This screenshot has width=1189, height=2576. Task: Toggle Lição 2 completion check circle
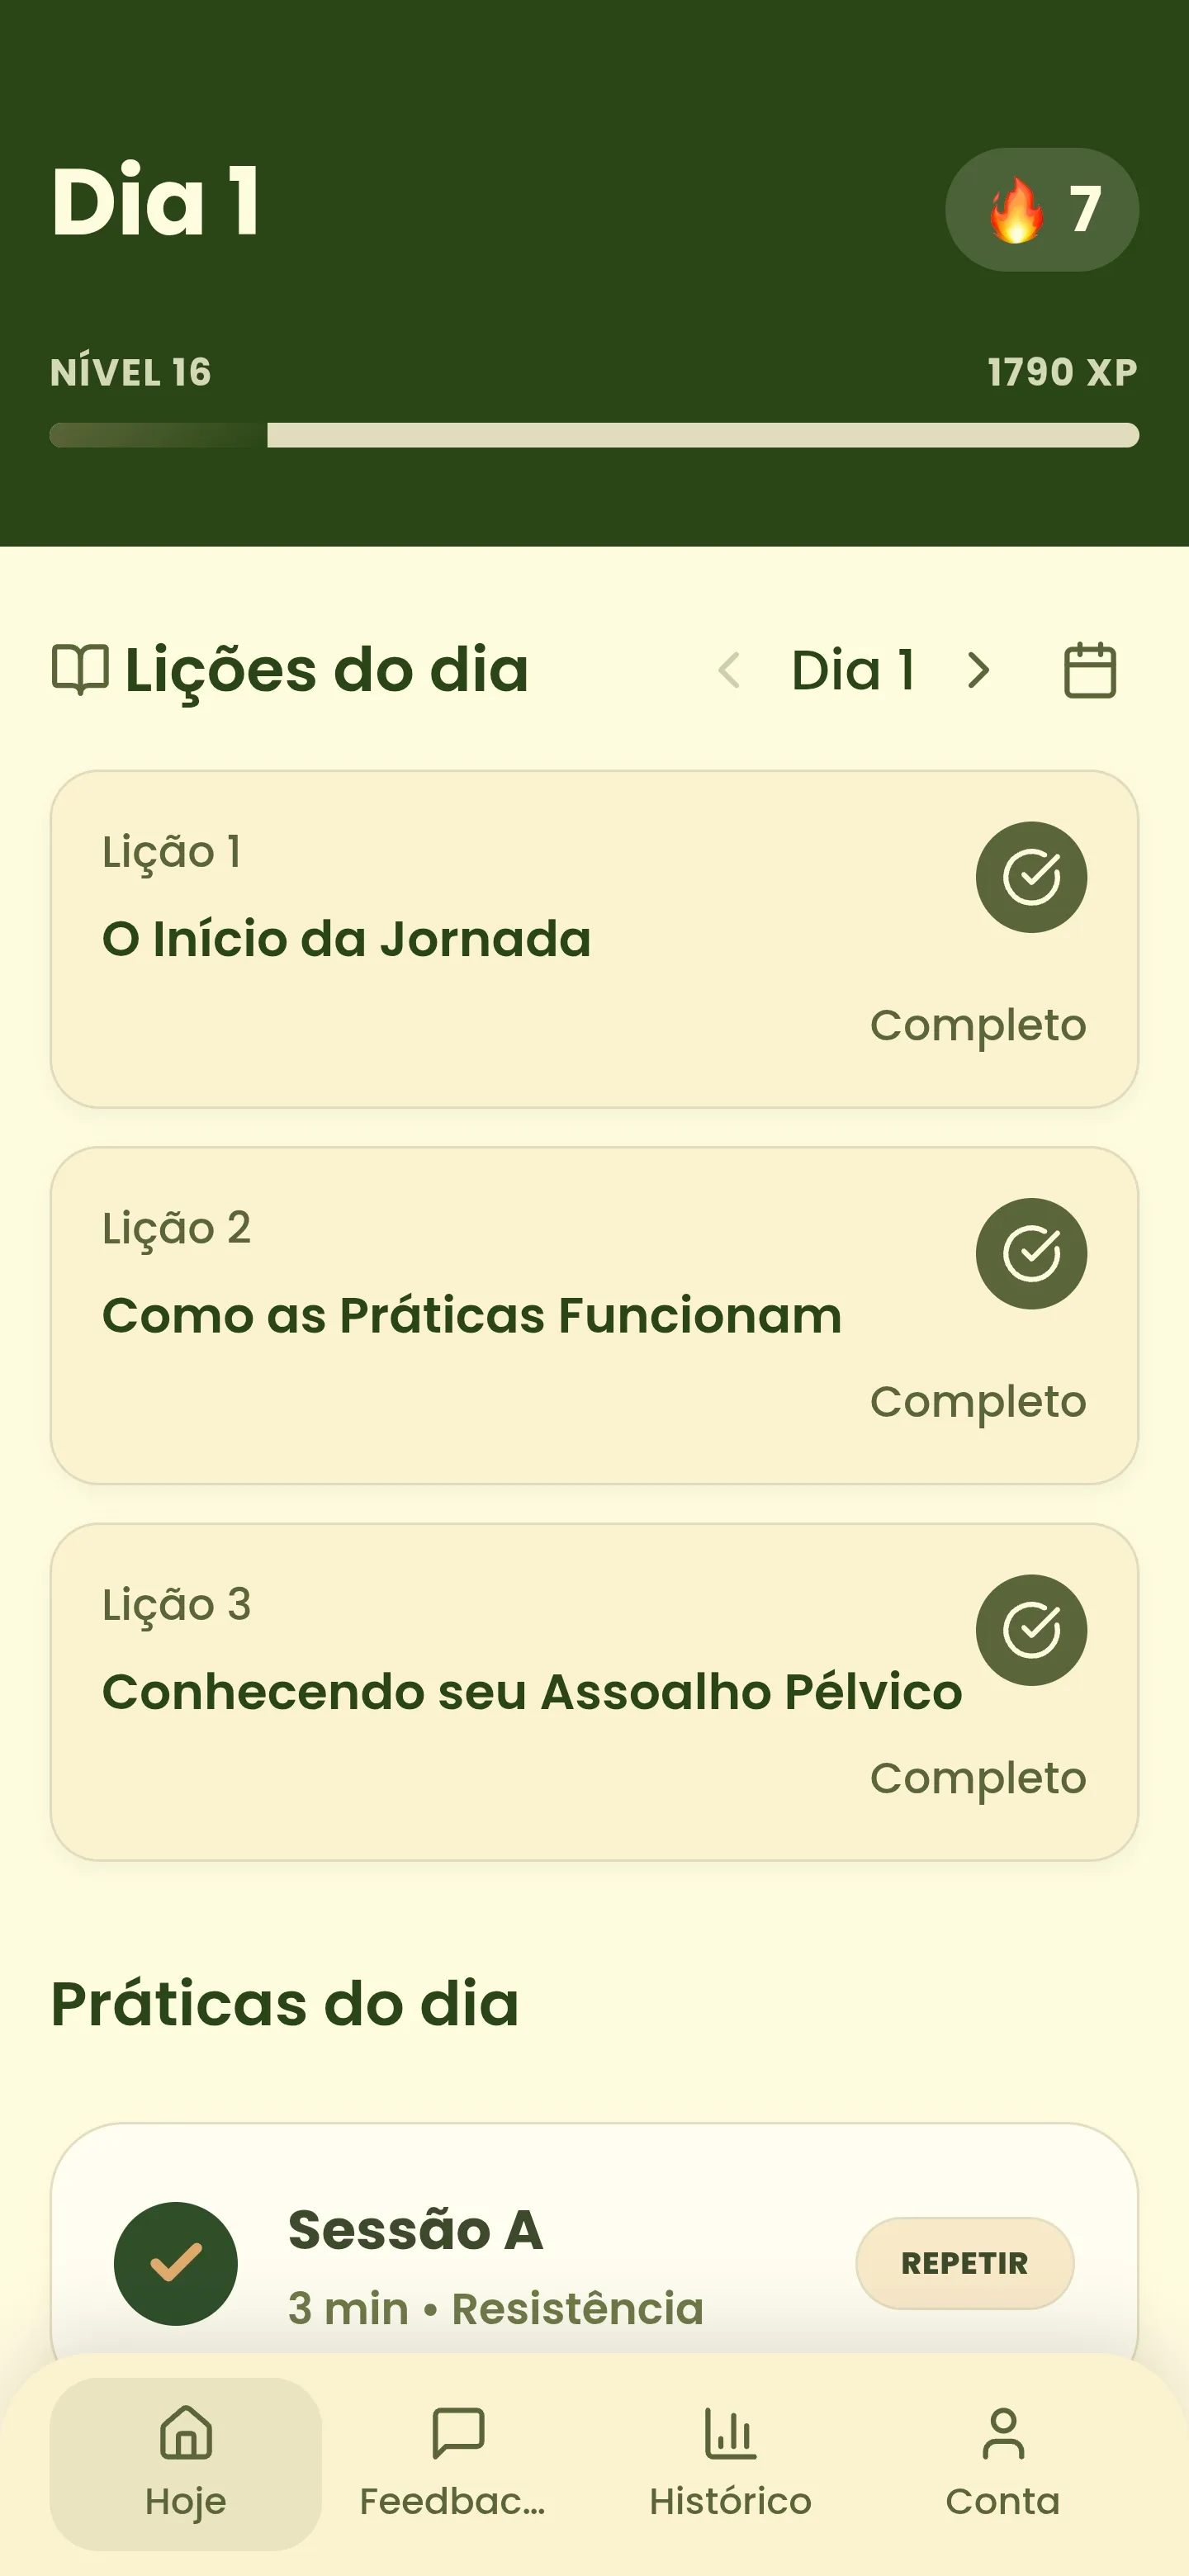pyautogui.click(x=1031, y=1253)
